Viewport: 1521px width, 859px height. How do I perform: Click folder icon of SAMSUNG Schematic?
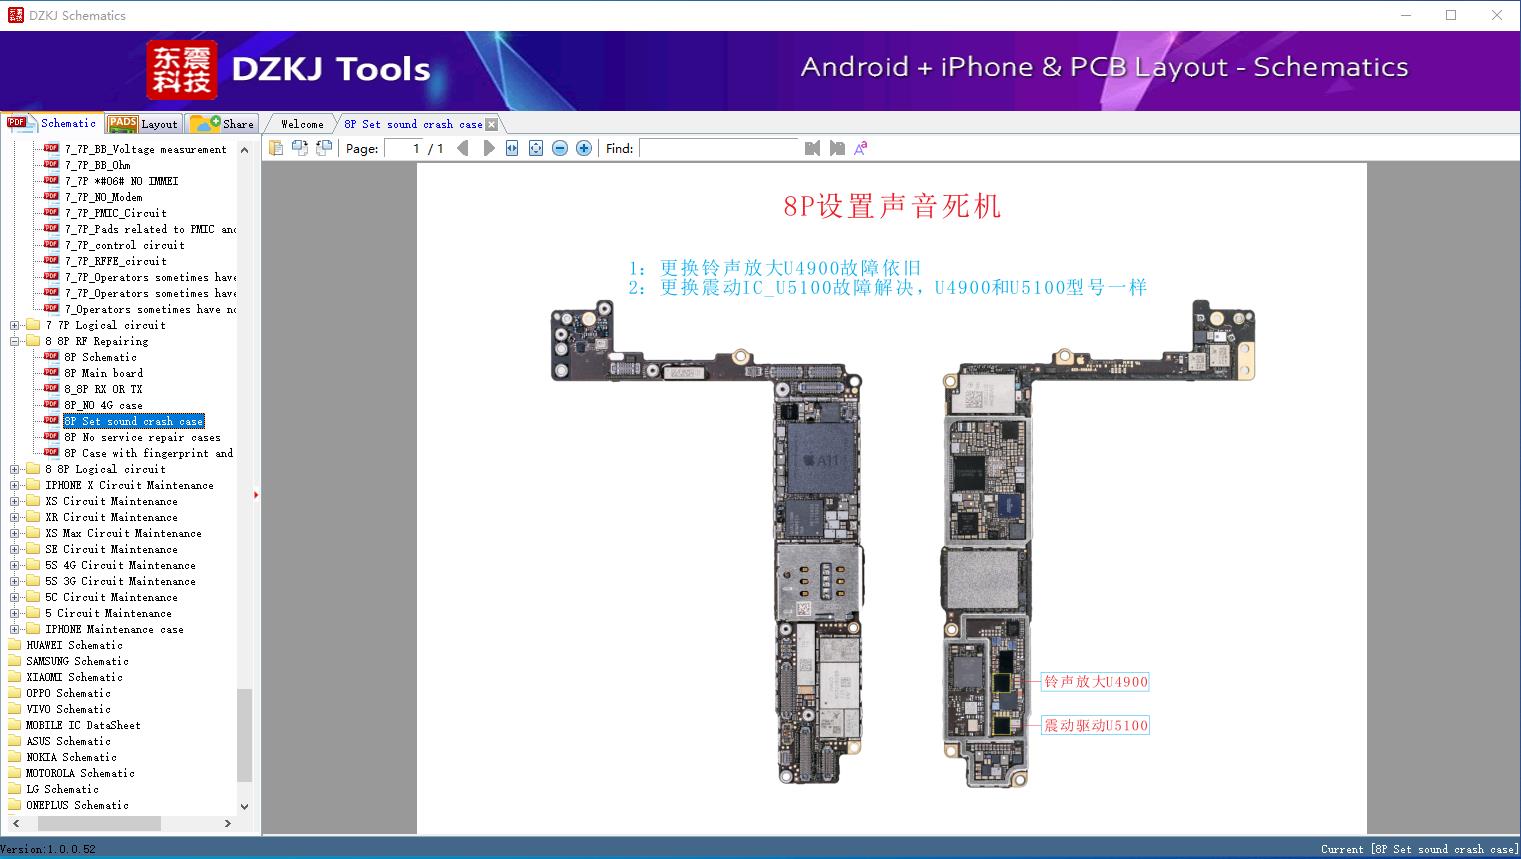click(14, 661)
